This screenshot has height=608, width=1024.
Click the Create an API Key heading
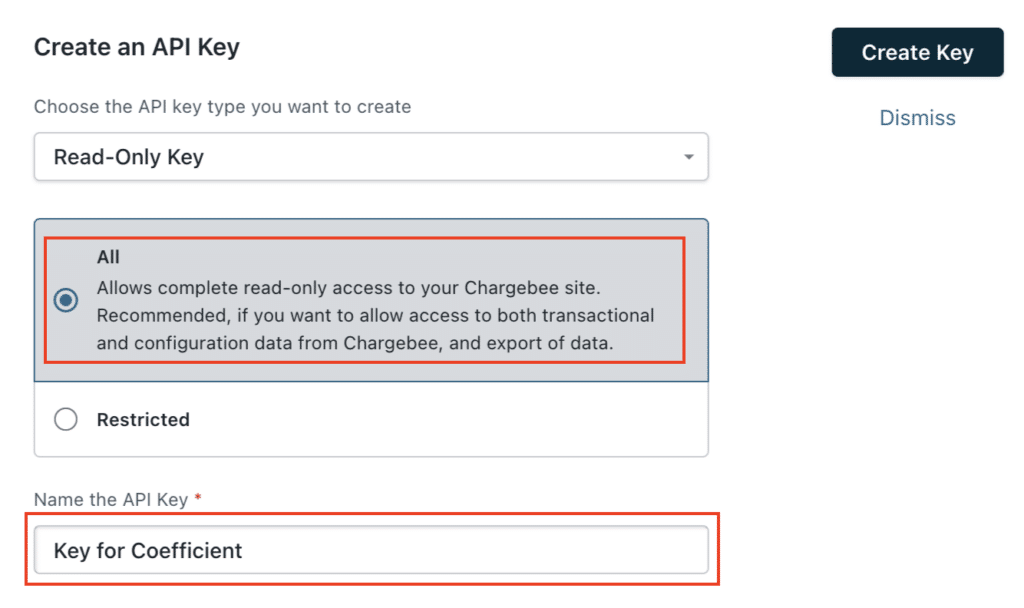136,47
